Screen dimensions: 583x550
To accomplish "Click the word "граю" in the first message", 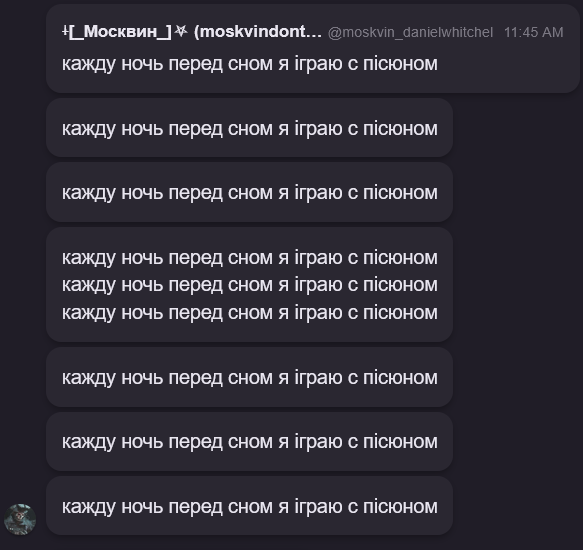I will (319, 64).
